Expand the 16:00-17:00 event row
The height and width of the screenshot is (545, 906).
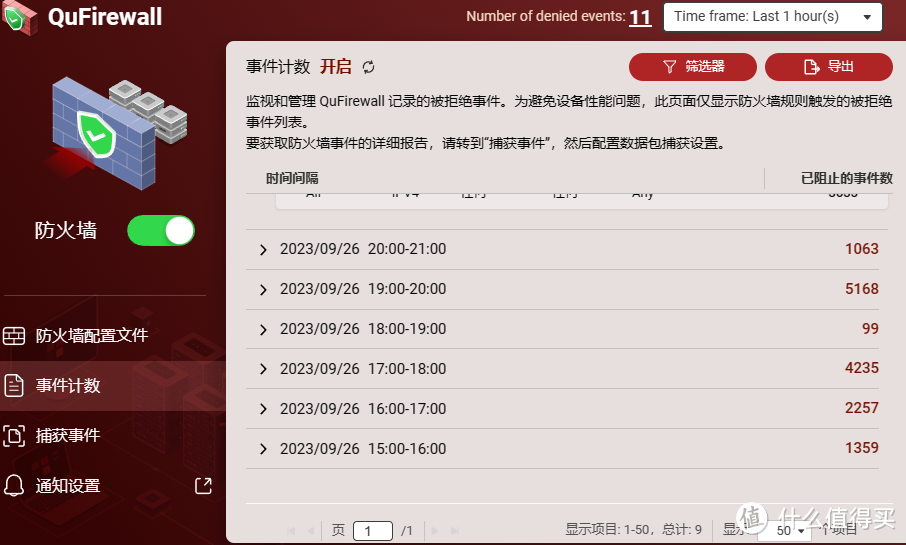pyautogui.click(x=263, y=409)
